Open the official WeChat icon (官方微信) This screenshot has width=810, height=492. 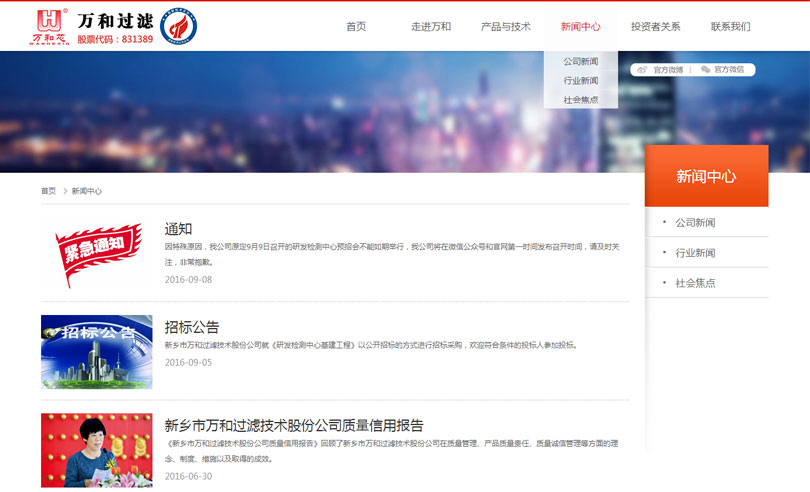click(x=706, y=70)
